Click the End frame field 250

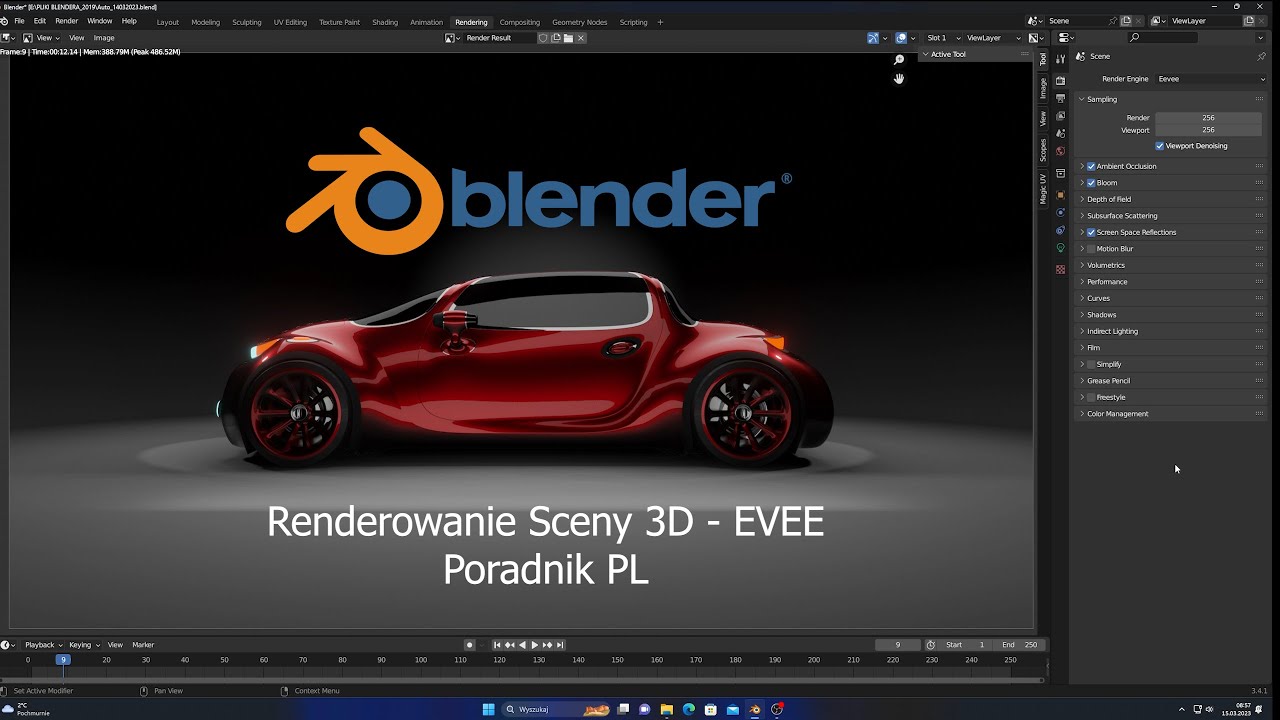(x=1020, y=645)
